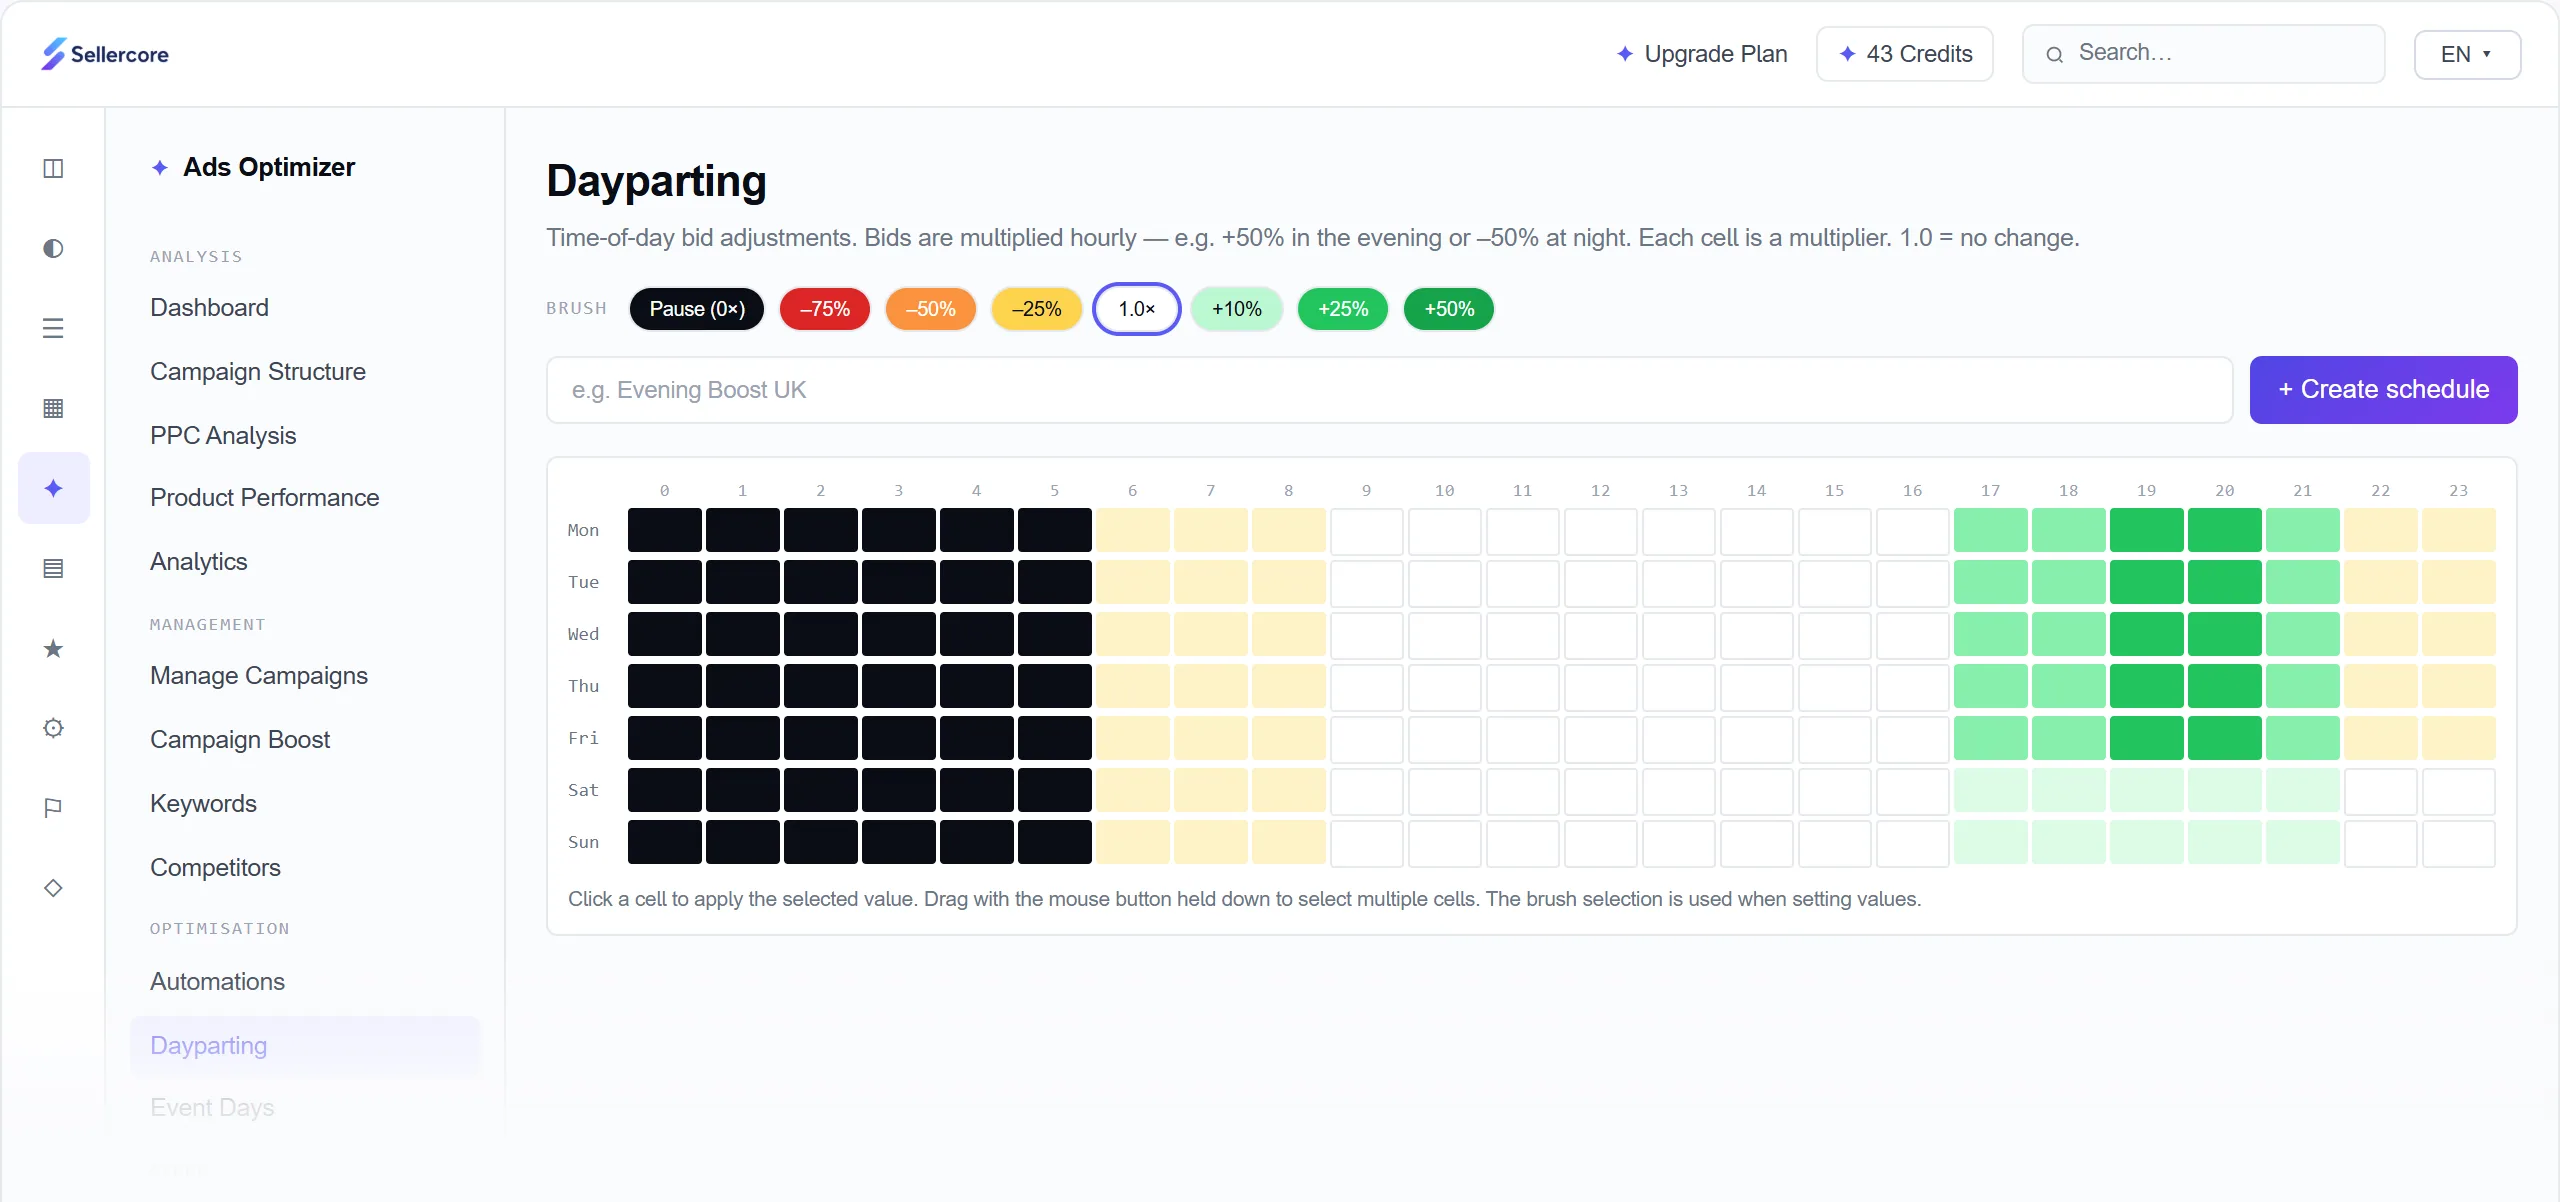The image size is (2560, 1202).
Task: Select the sparkle Ads Optimizer sidebar icon
Action: coord(54,488)
